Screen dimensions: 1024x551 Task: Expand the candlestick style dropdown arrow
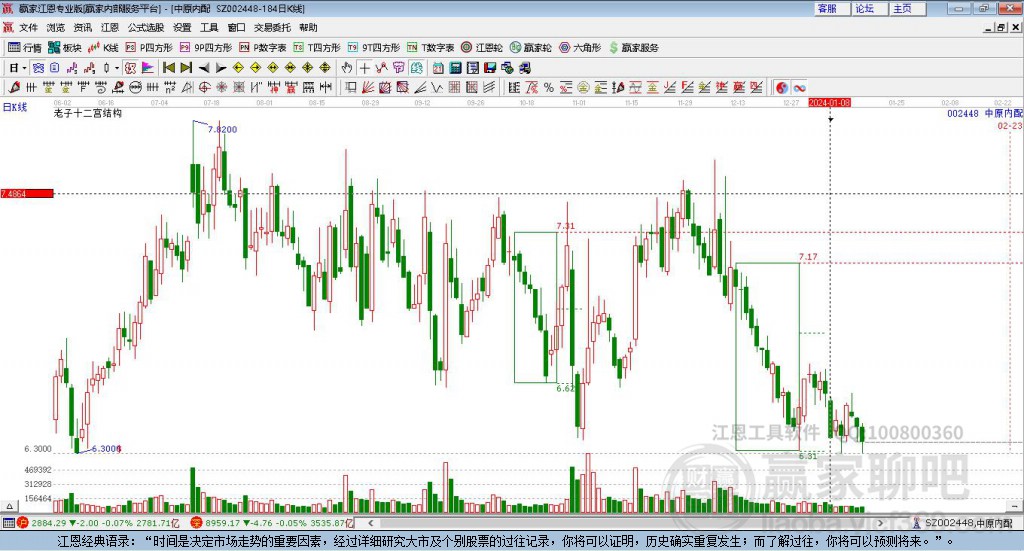point(116,68)
